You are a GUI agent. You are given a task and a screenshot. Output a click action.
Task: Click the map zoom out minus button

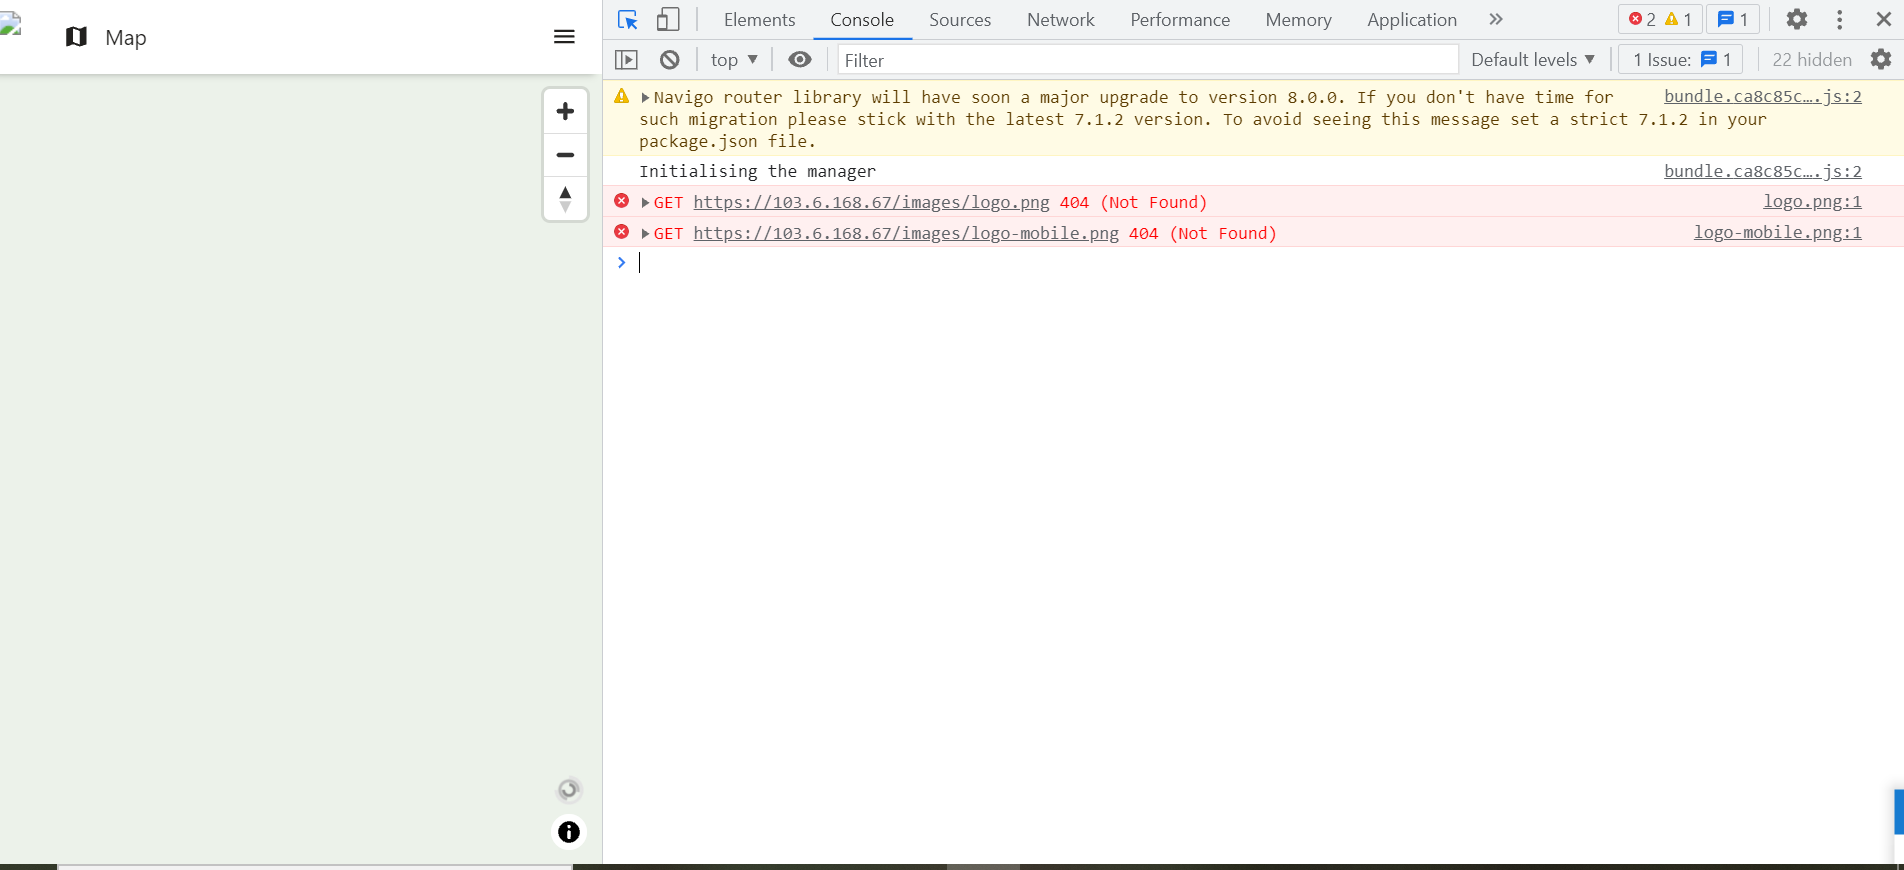point(565,155)
